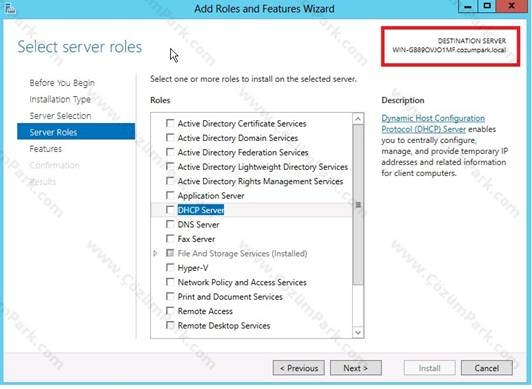This screenshot has width=532, height=389.
Task: Select the DHCP Server role label
Action: [x=201, y=210]
